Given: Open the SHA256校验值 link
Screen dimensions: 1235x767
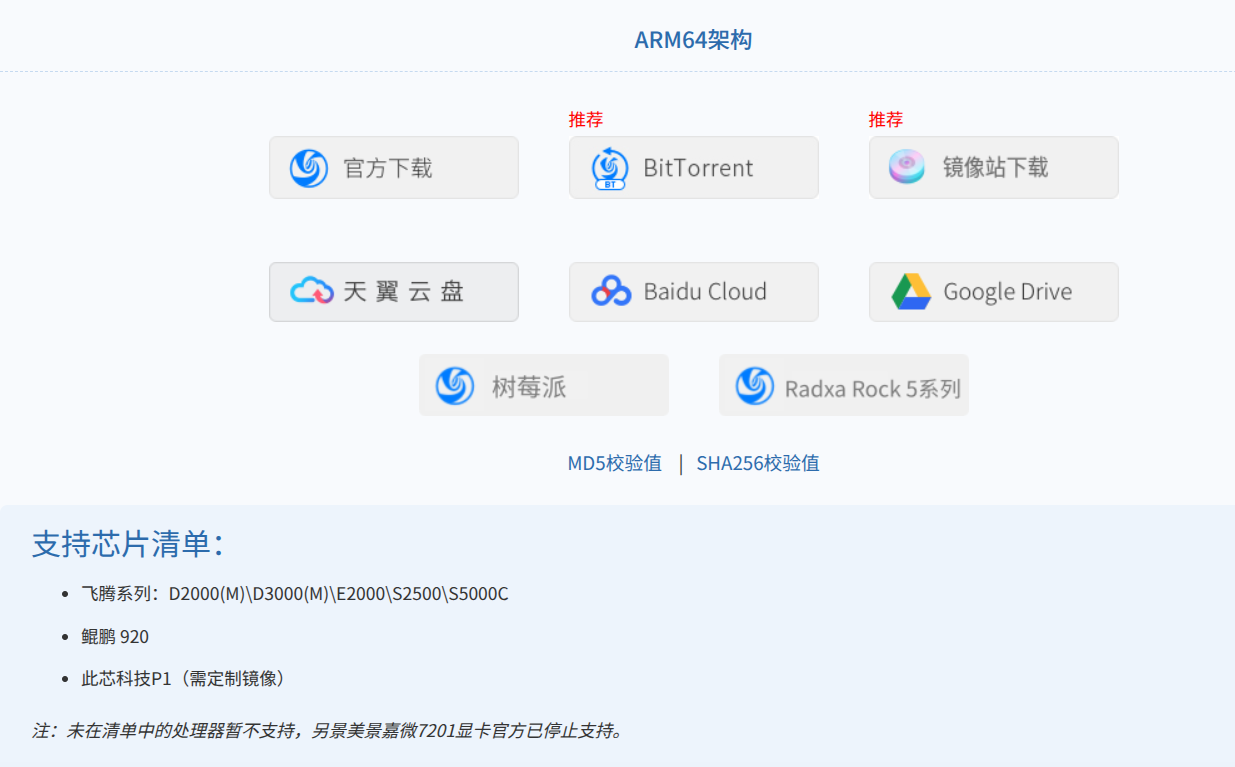Looking at the screenshot, I should (758, 463).
